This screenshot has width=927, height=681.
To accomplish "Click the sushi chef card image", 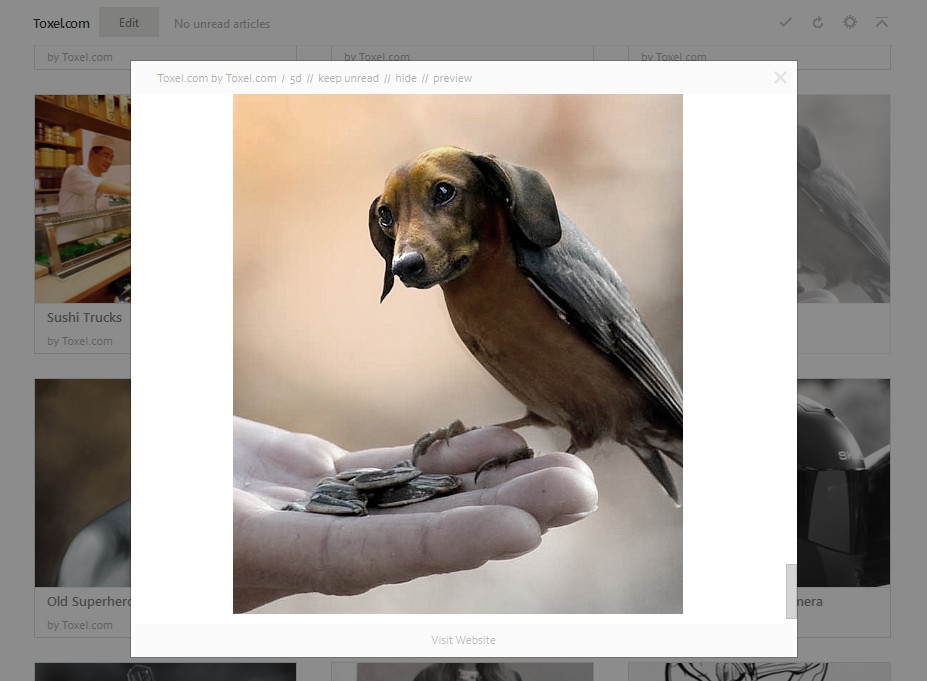I will [x=80, y=199].
